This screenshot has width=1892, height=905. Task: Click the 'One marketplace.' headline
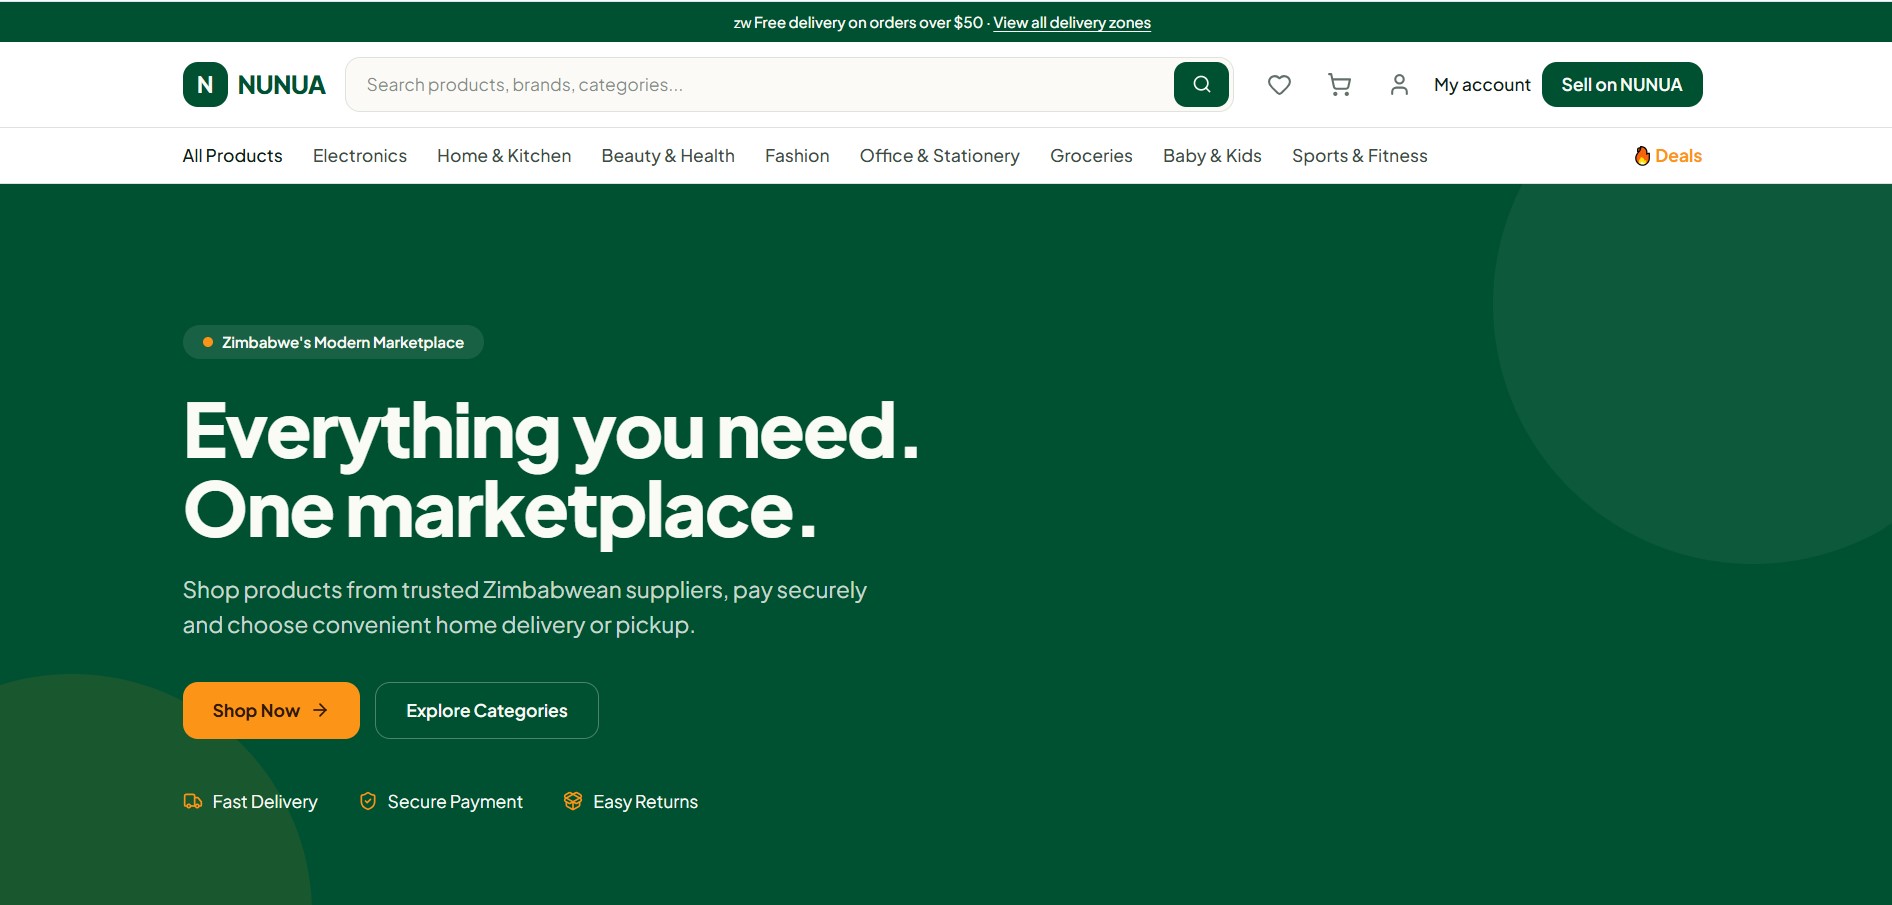click(500, 511)
